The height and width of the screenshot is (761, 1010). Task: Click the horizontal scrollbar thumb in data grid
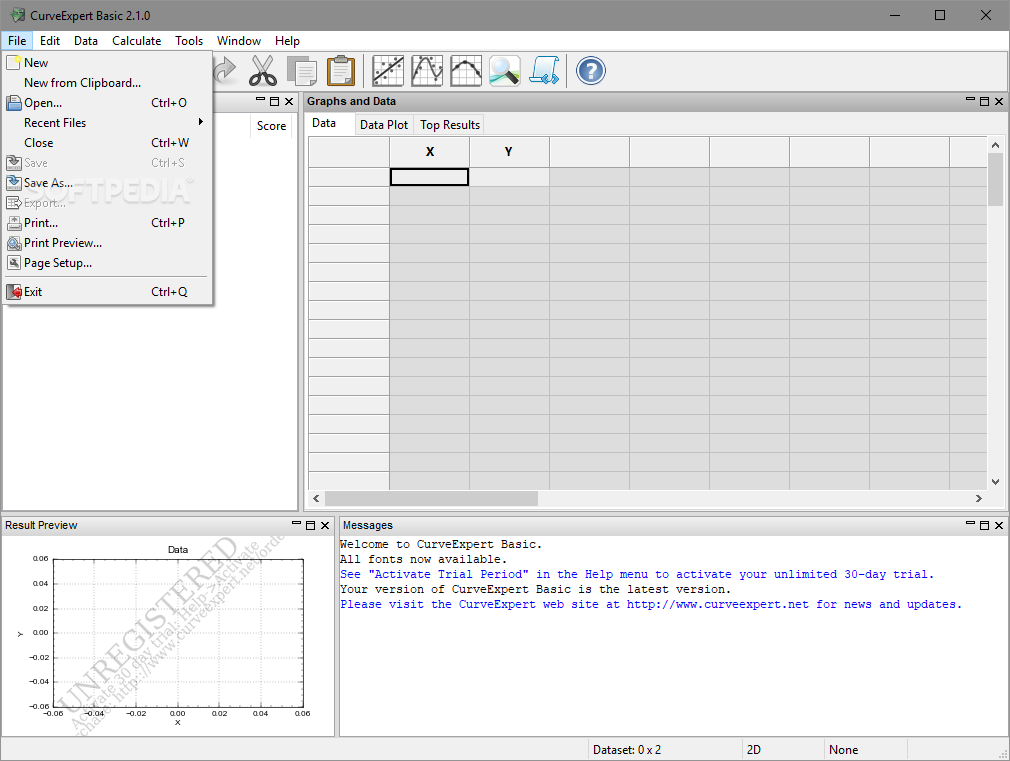pyautogui.click(x=431, y=498)
